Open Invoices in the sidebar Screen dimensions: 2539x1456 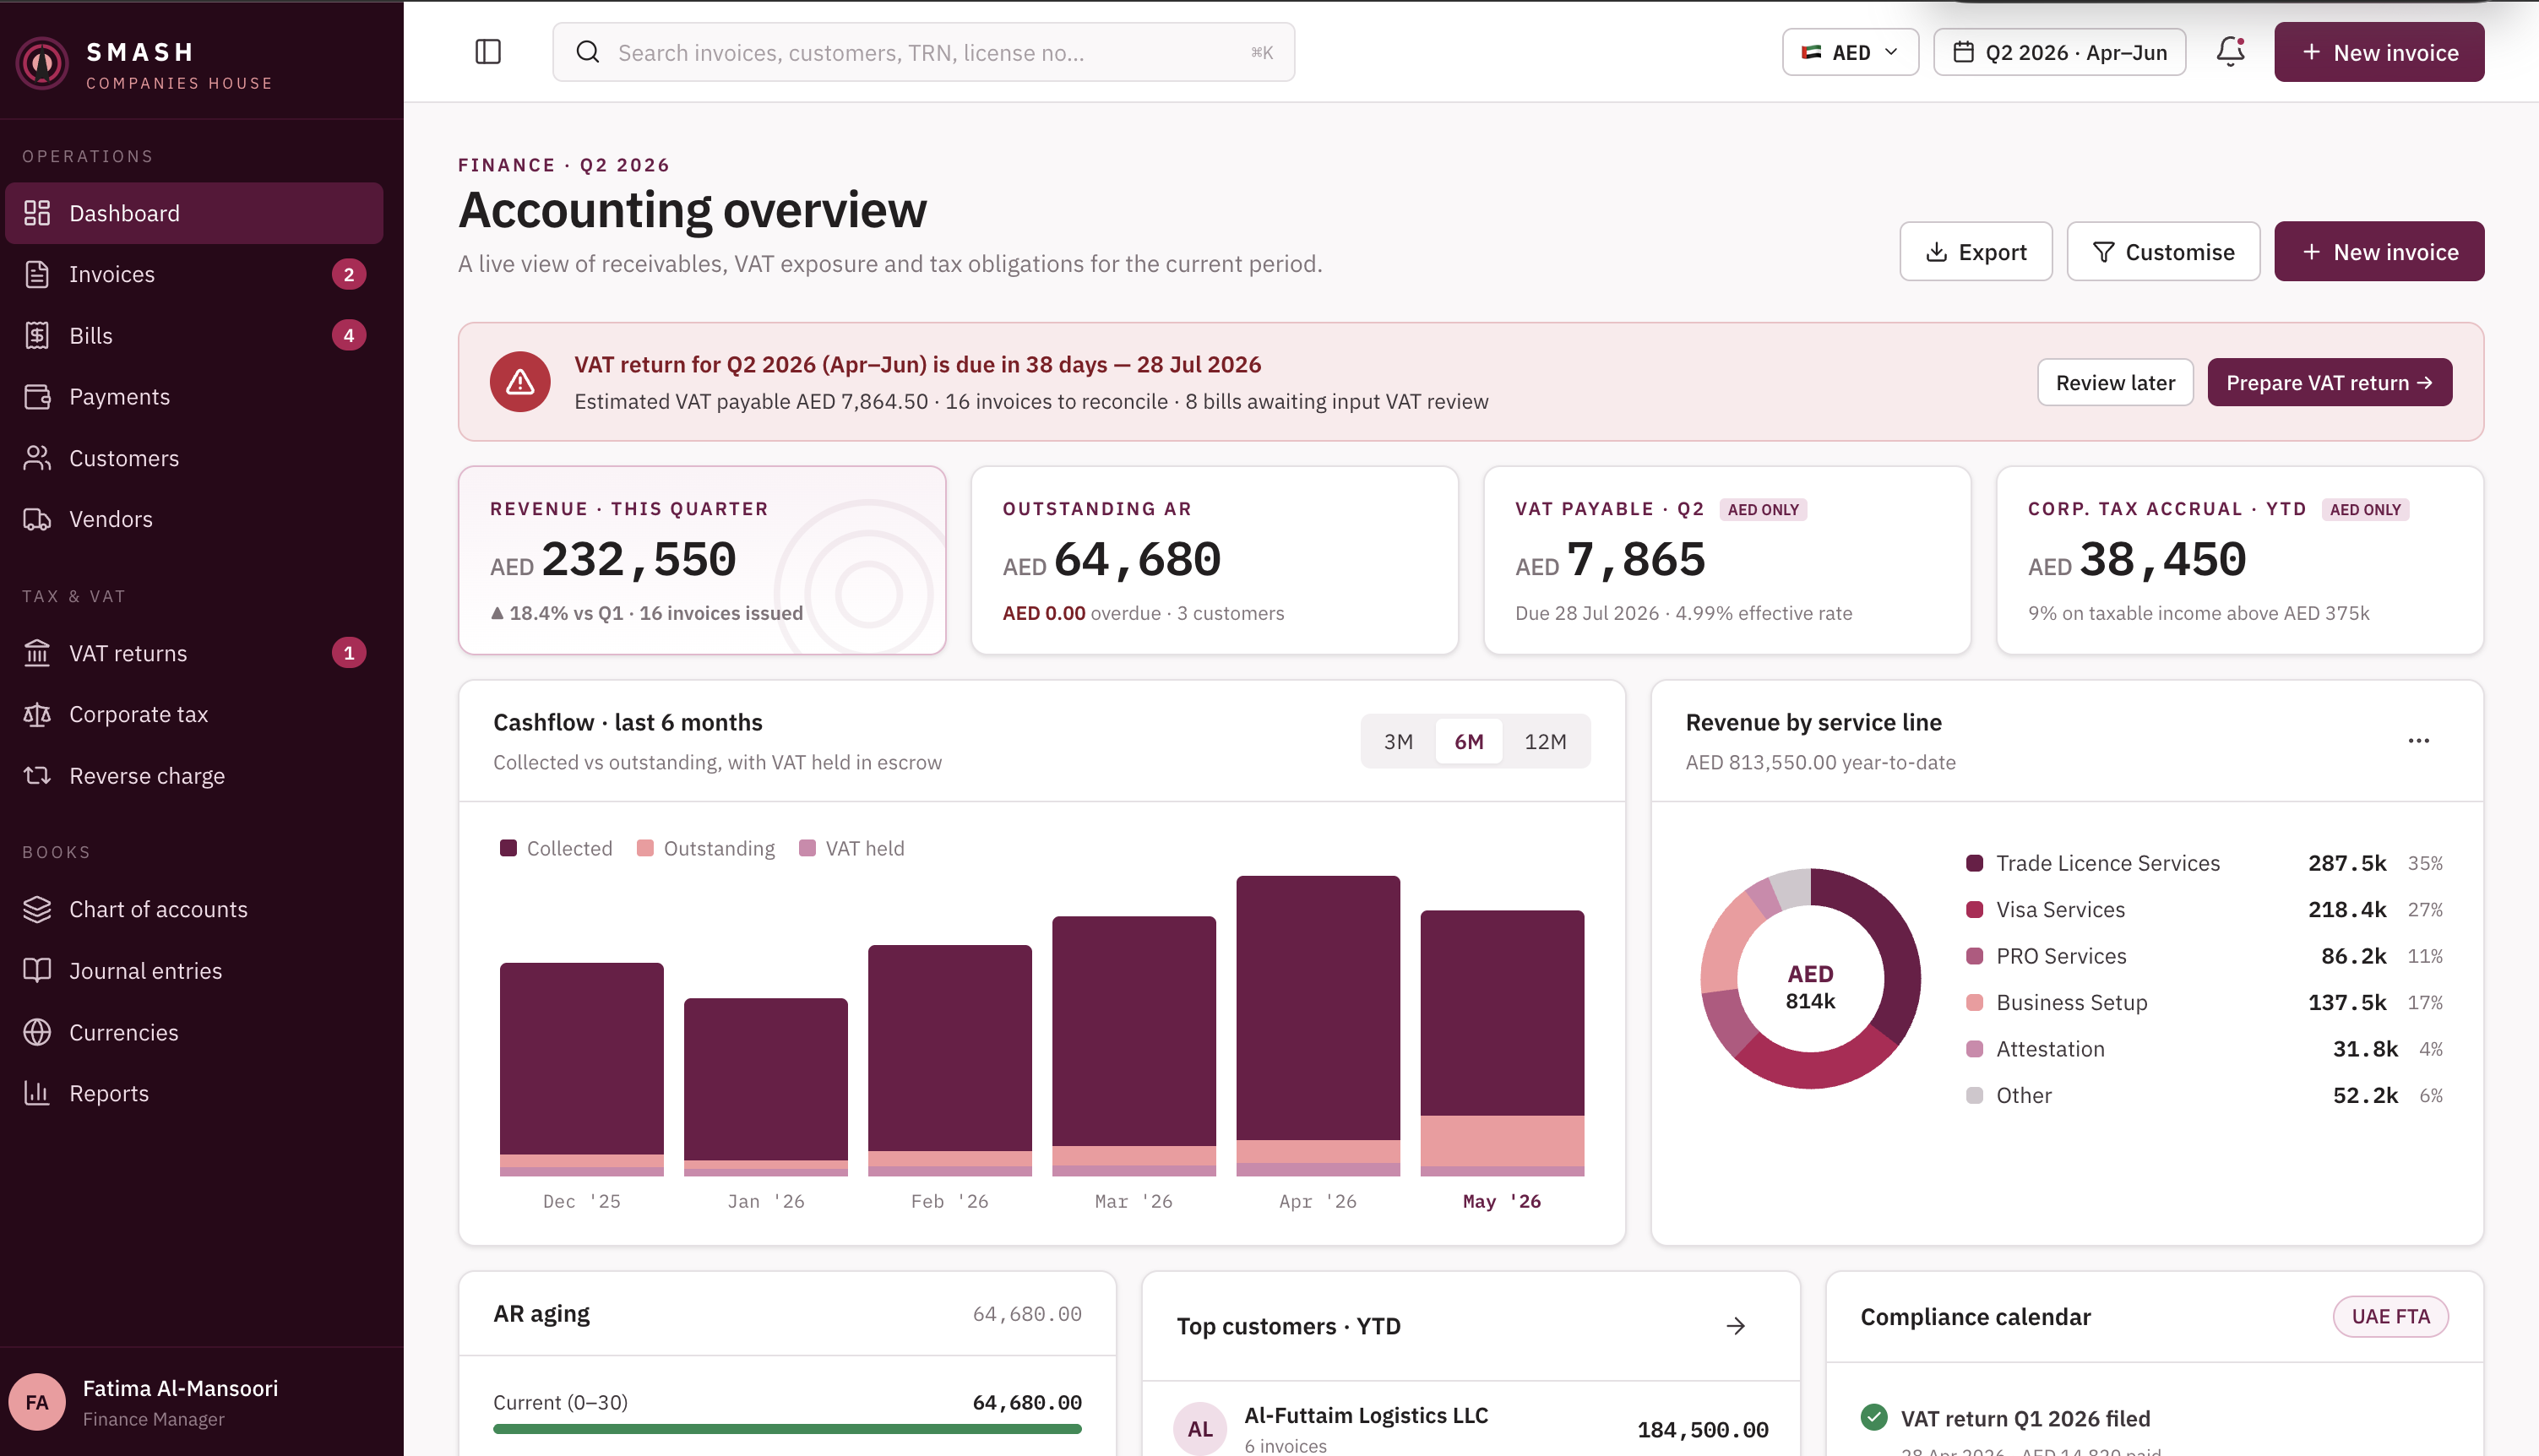194,274
